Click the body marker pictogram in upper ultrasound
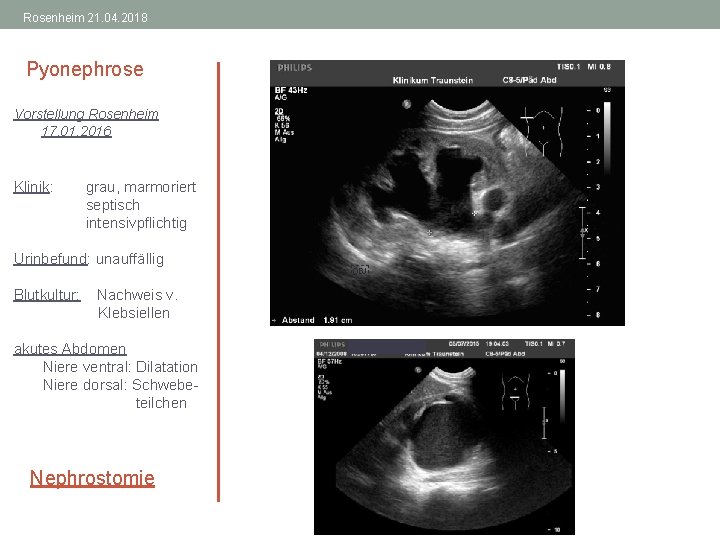This screenshot has height=540, width=720. [x=544, y=131]
